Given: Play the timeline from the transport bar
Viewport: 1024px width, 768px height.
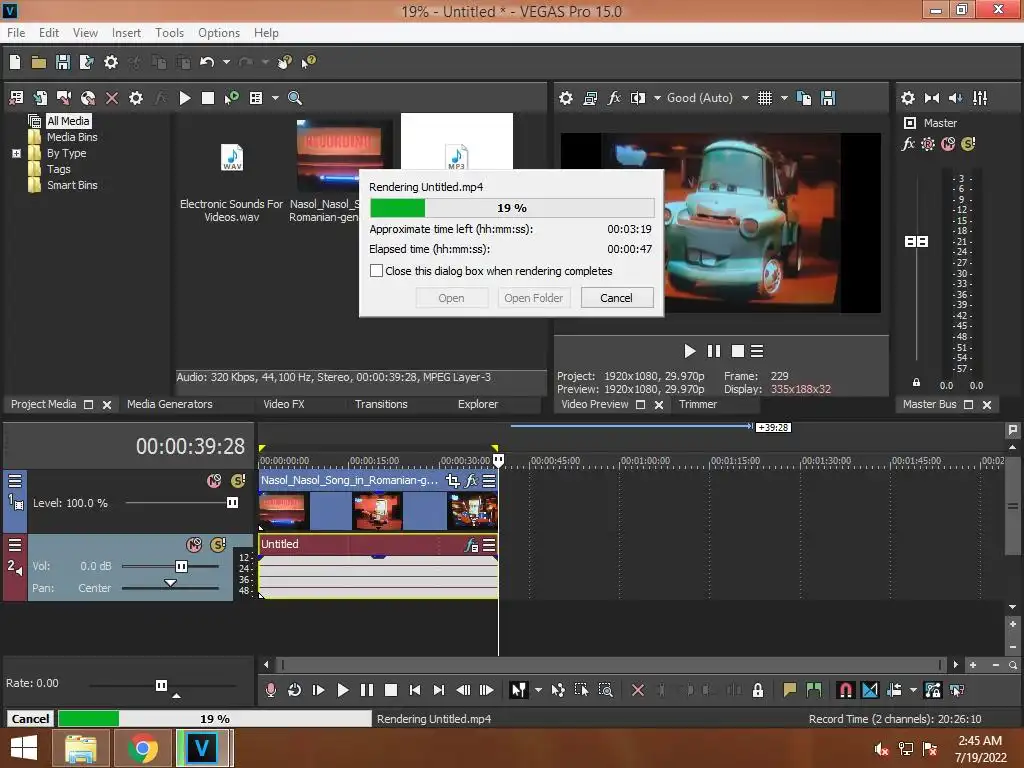Looking at the screenshot, I should pos(342,690).
